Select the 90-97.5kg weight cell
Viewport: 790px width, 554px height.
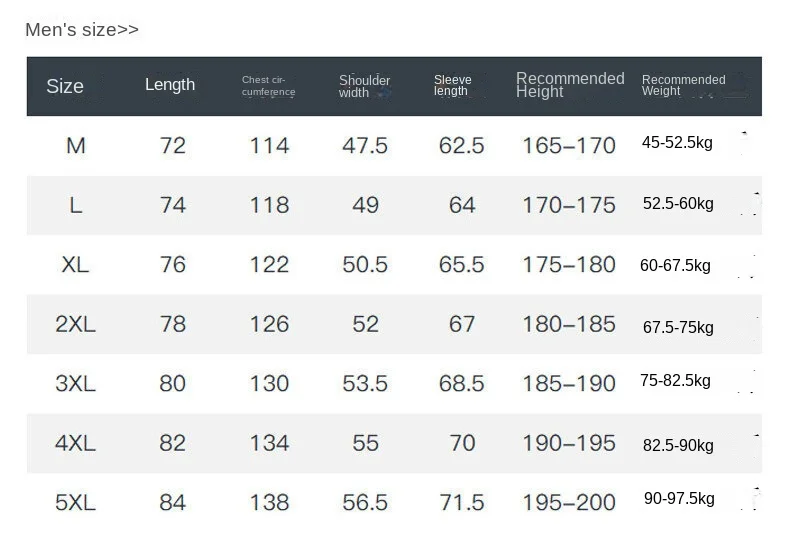pyautogui.click(x=679, y=499)
